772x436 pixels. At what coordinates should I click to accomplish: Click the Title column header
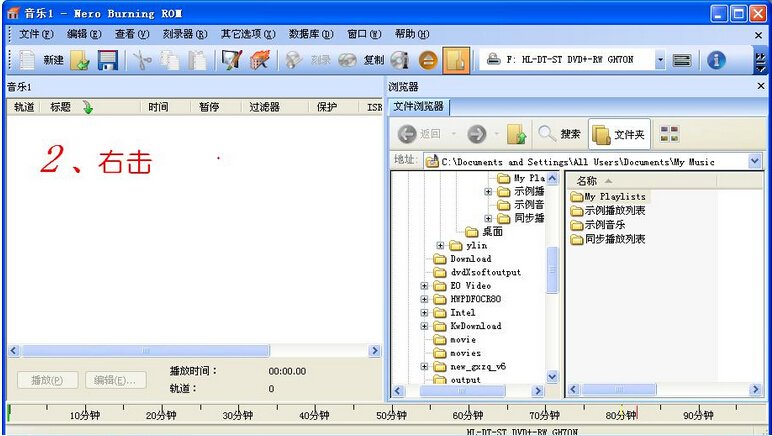pyautogui.click(x=90, y=107)
